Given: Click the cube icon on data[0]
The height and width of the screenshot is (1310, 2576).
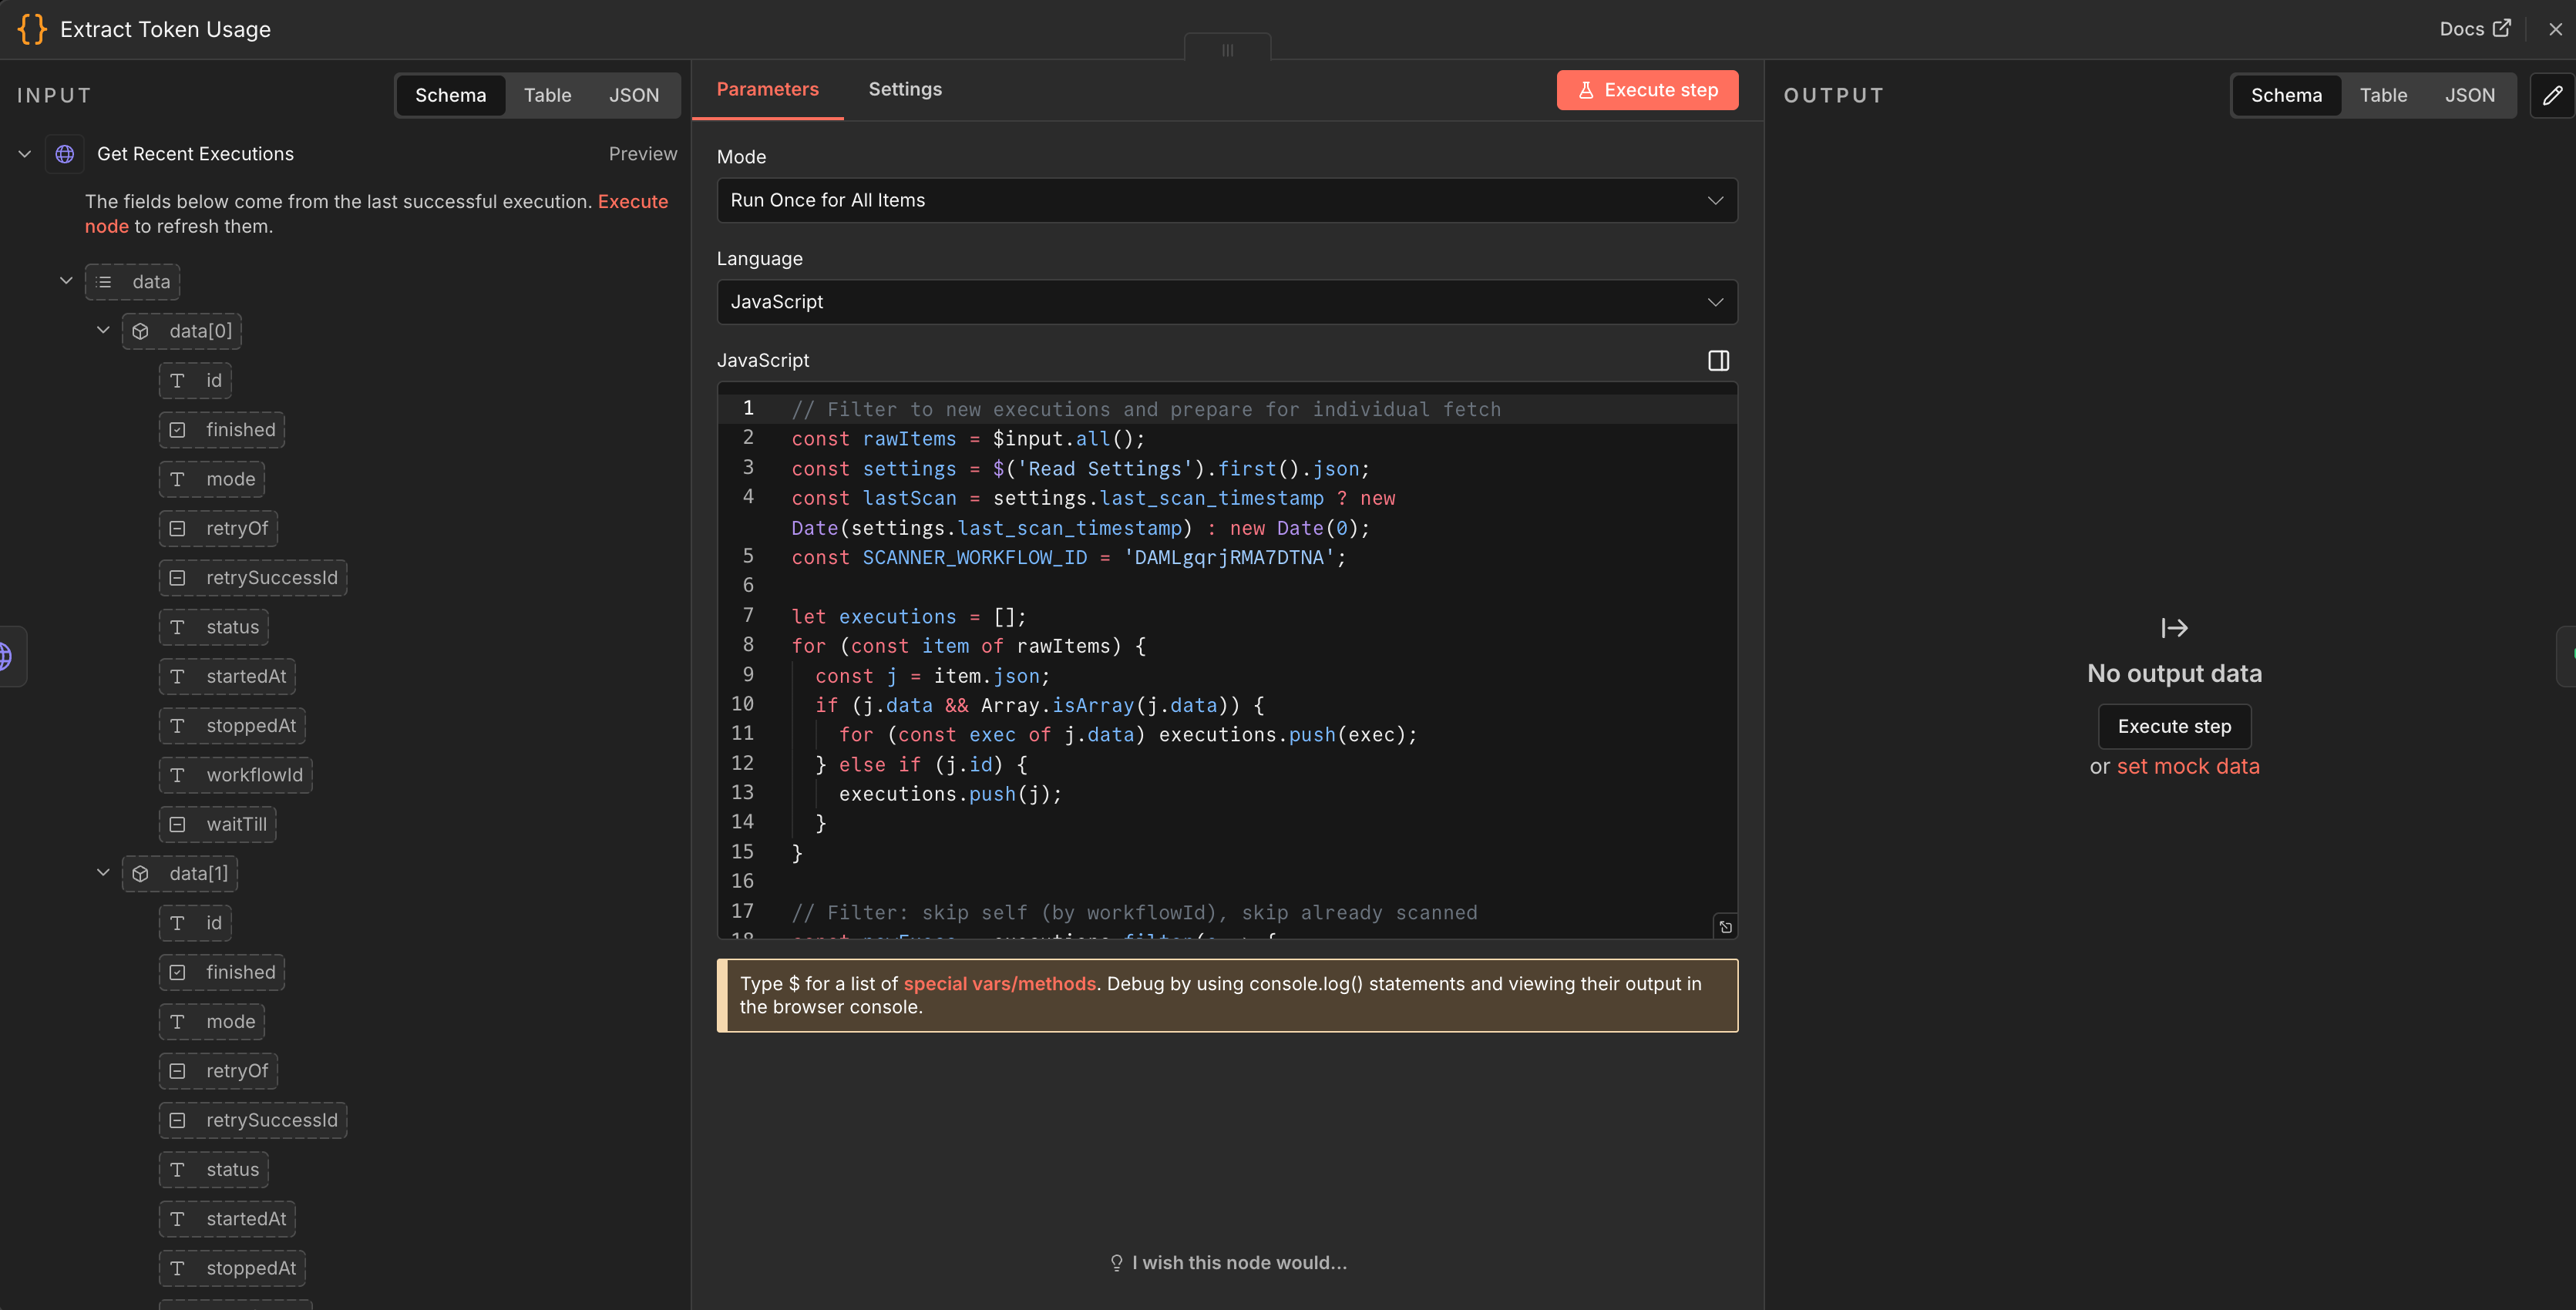Looking at the screenshot, I should click(x=141, y=331).
